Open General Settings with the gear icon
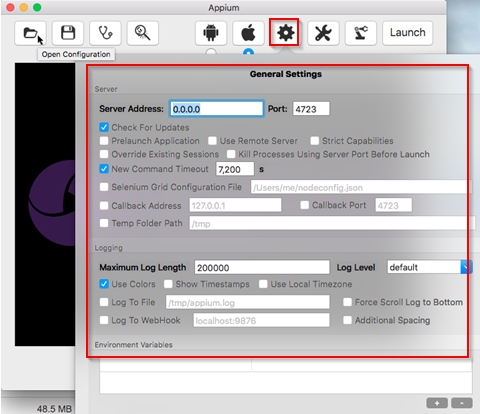Image resolution: width=480 pixels, height=414 pixels. pos(286,33)
